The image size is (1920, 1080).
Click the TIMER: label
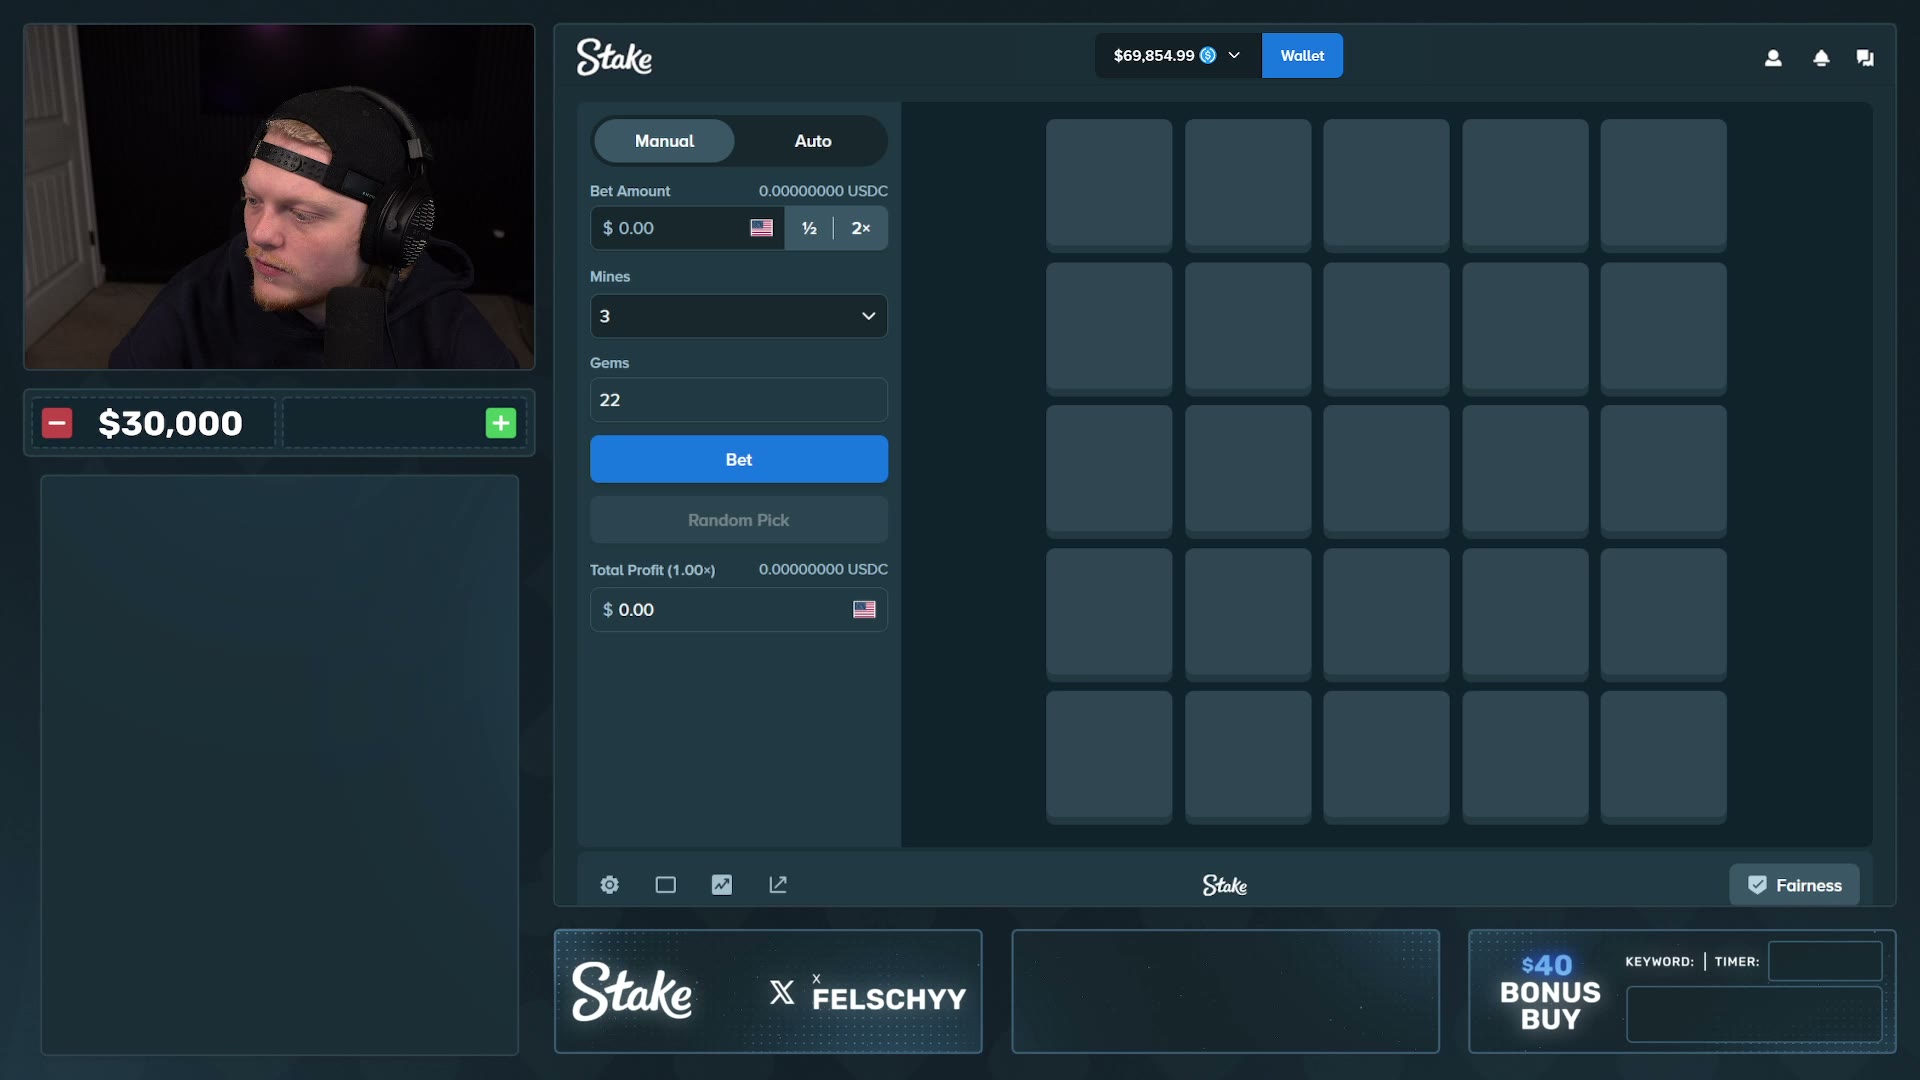tap(1737, 962)
